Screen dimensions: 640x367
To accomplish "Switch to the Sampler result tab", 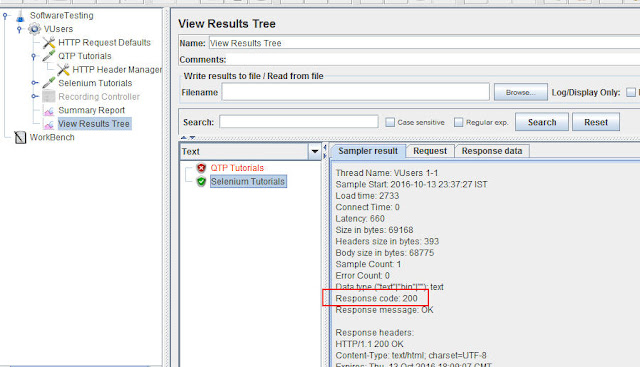I will (368, 151).
